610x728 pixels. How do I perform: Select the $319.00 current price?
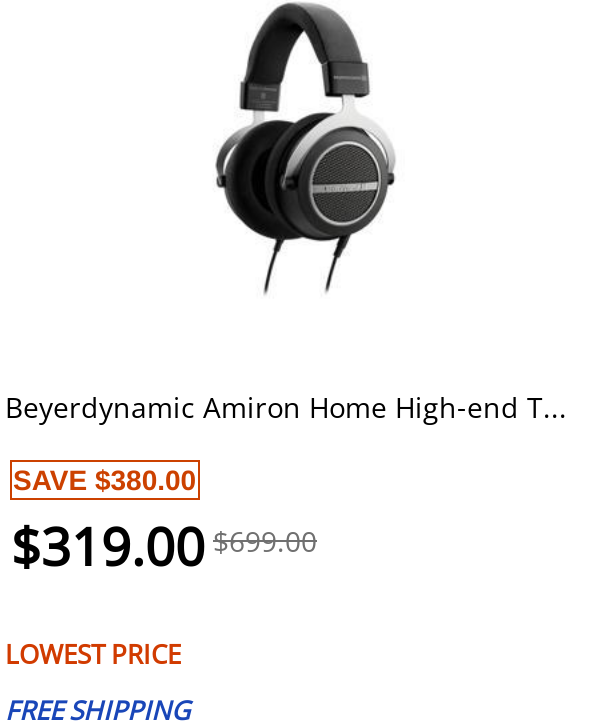[108, 546]
